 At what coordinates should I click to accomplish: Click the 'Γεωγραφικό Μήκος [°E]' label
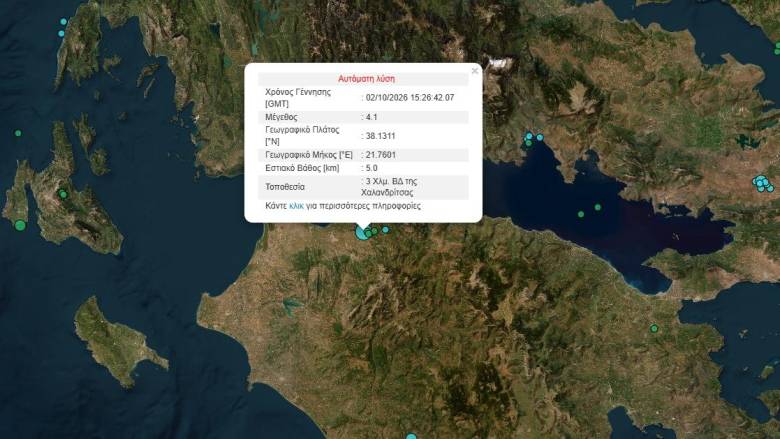[309, 155]
